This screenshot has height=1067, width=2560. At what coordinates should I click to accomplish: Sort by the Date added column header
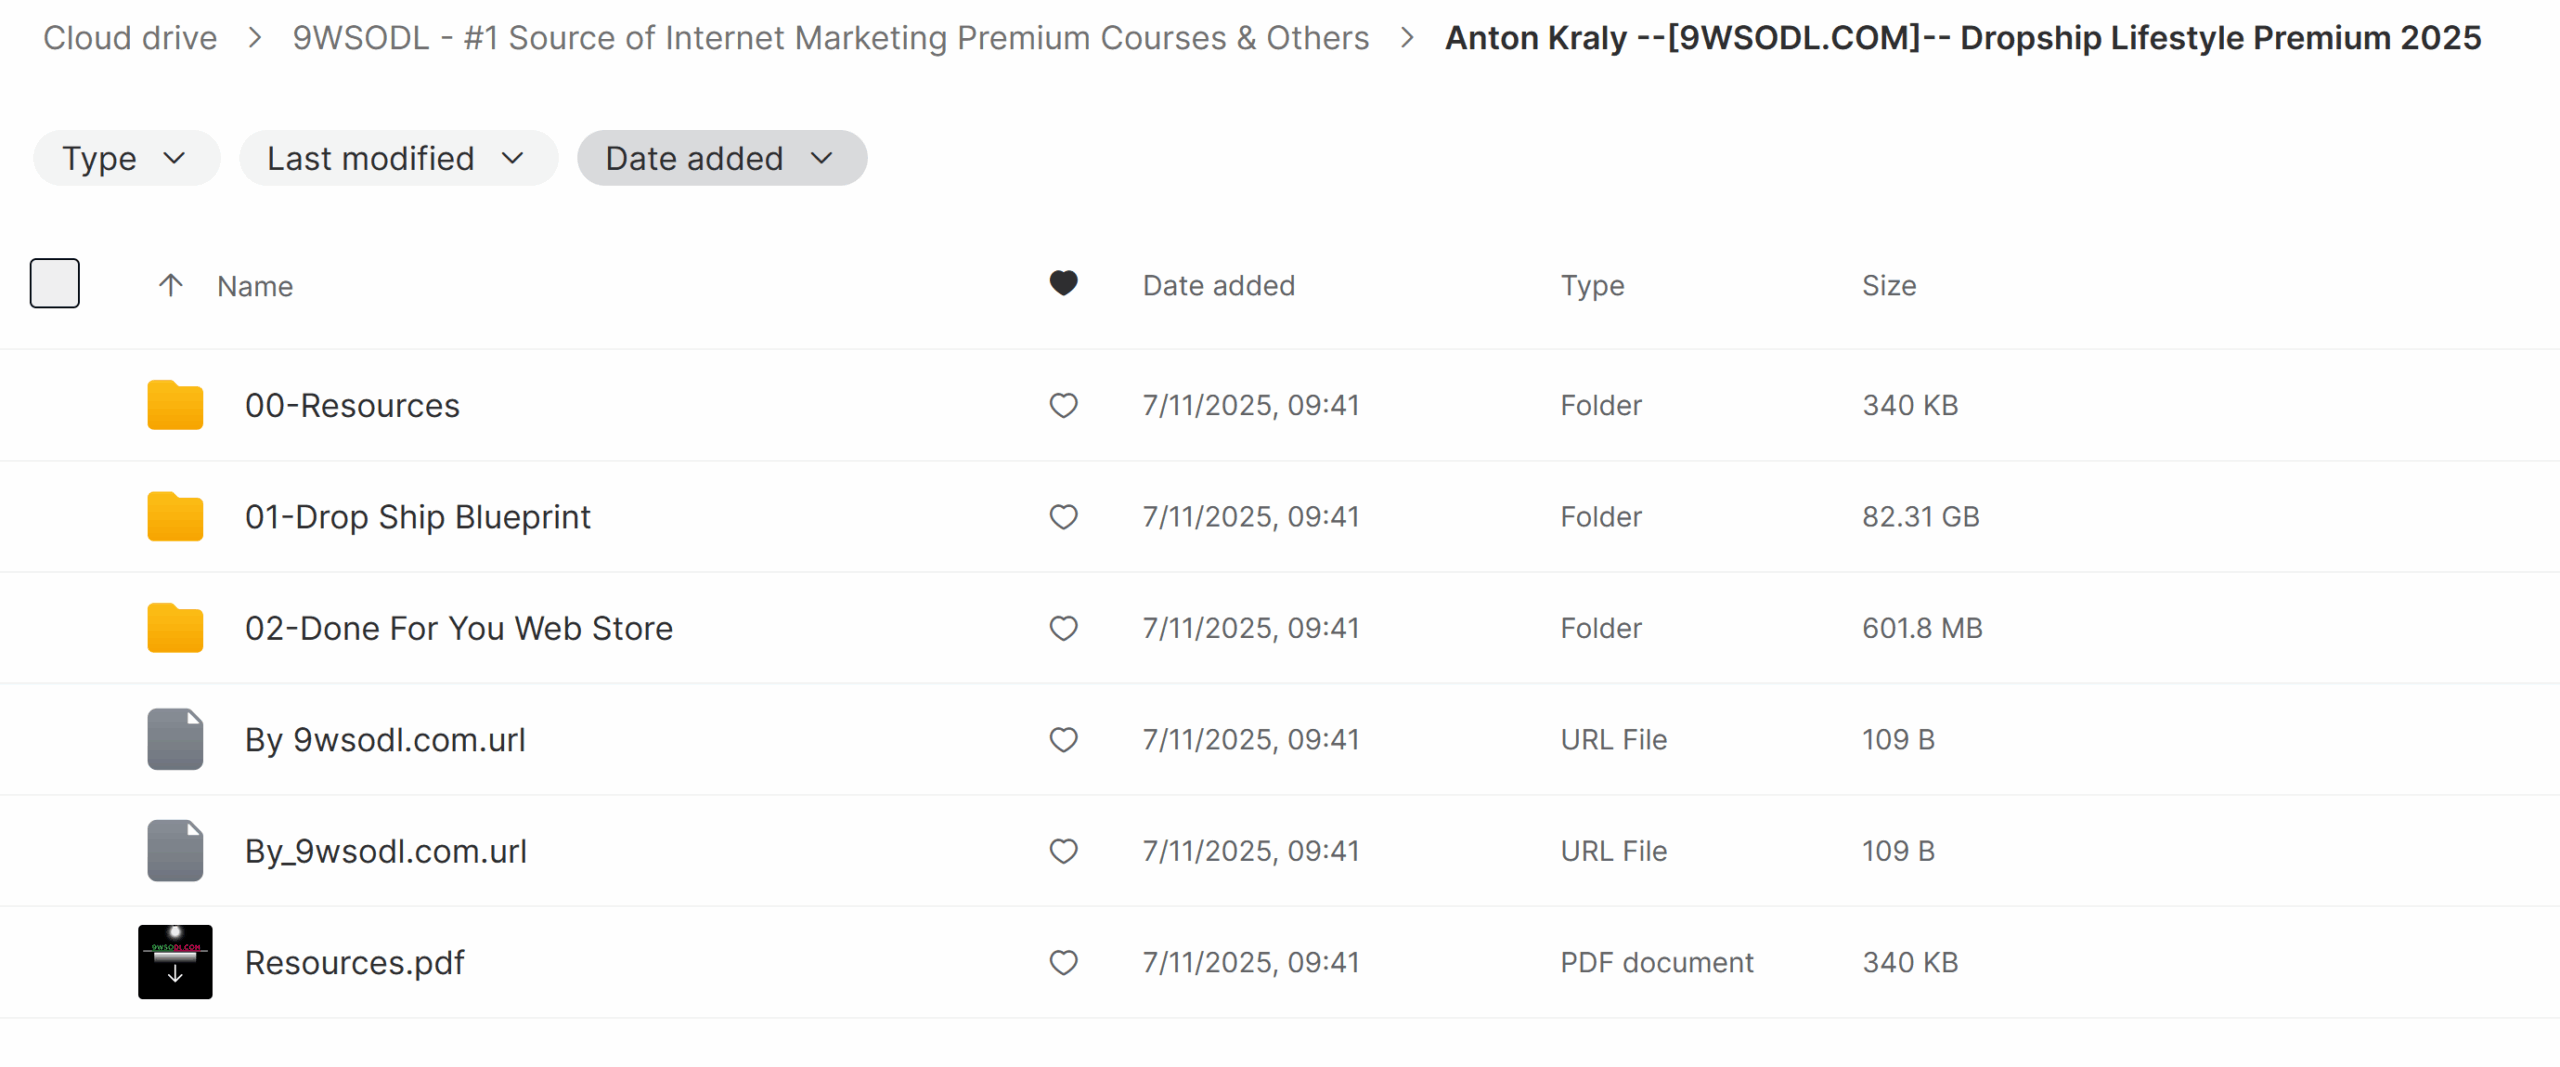tap(1218, 286)
